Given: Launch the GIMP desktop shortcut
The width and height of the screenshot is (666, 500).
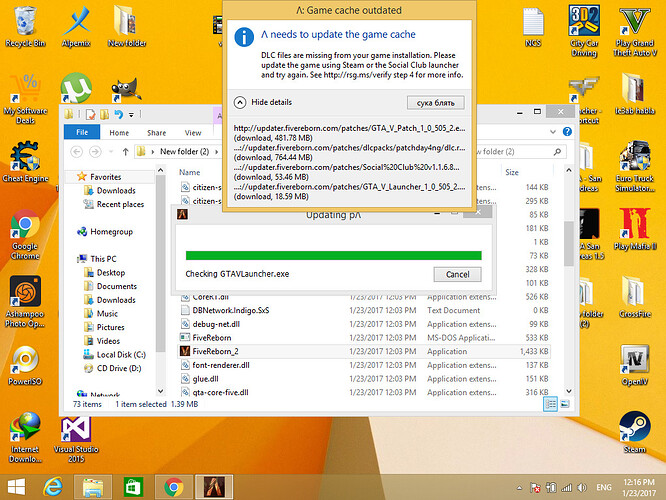Looking at the screenshot, I should coord(126,89).
